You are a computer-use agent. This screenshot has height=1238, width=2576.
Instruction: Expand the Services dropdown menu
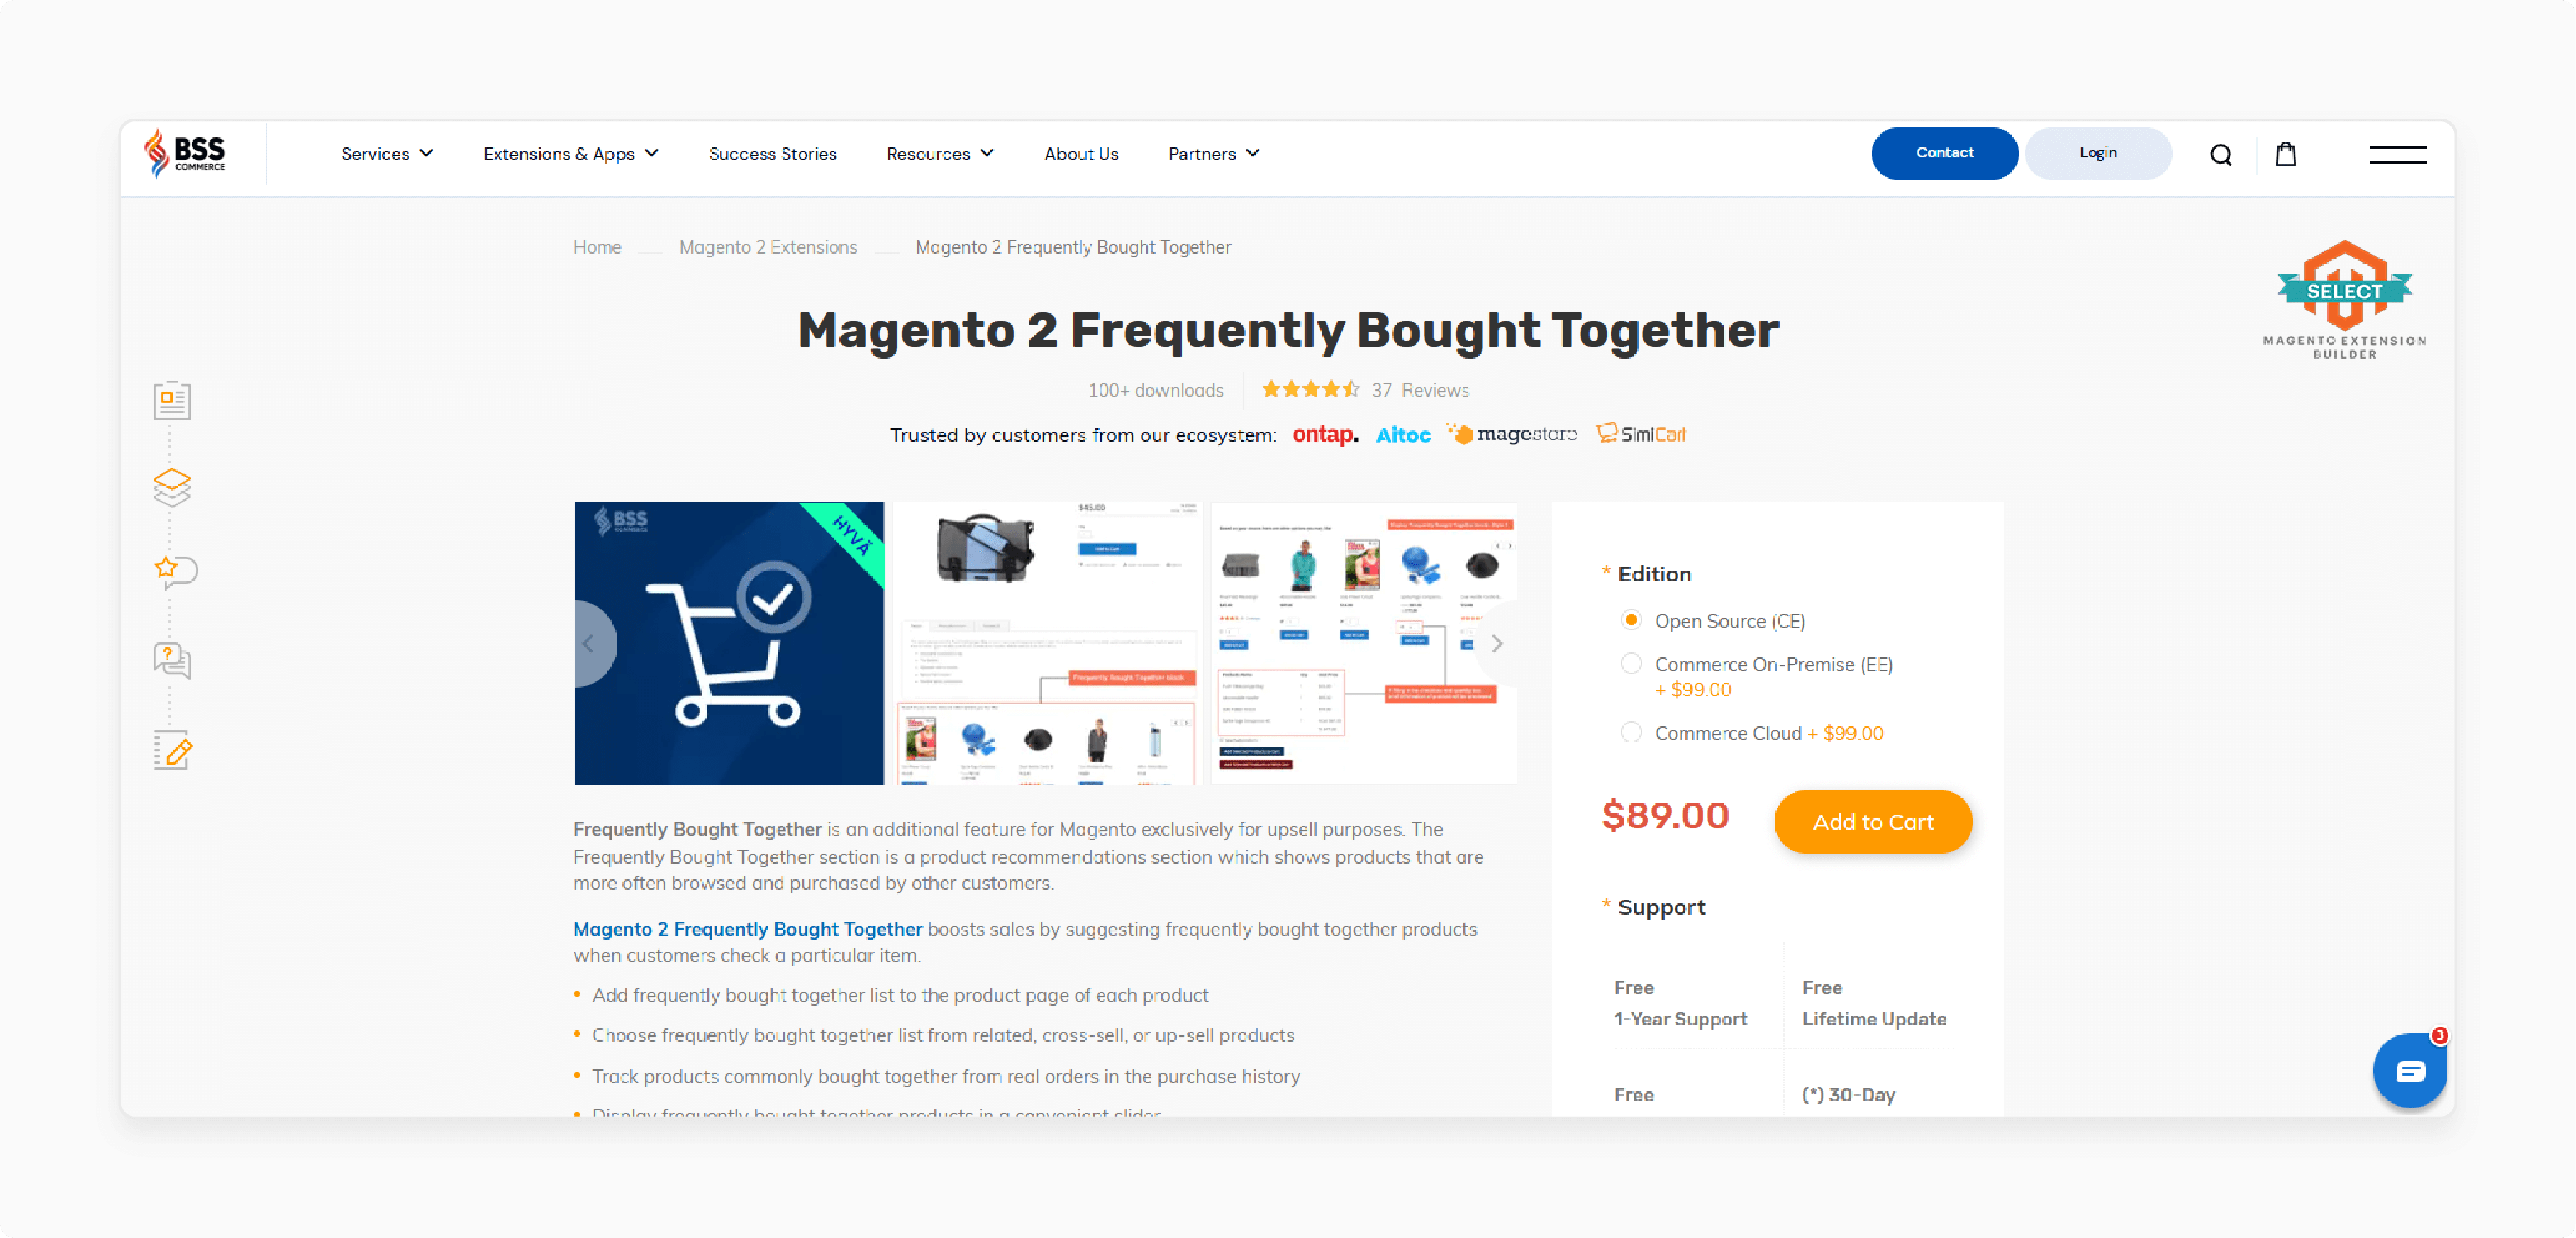tap(386, 153)
